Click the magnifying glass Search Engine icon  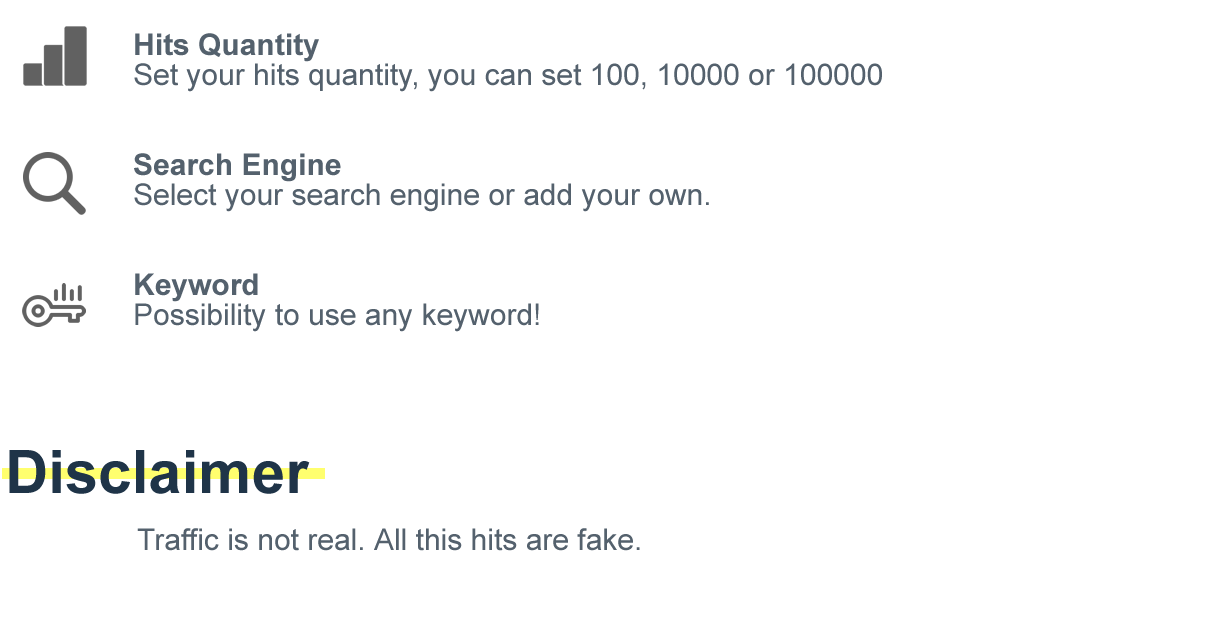point(53,182)
